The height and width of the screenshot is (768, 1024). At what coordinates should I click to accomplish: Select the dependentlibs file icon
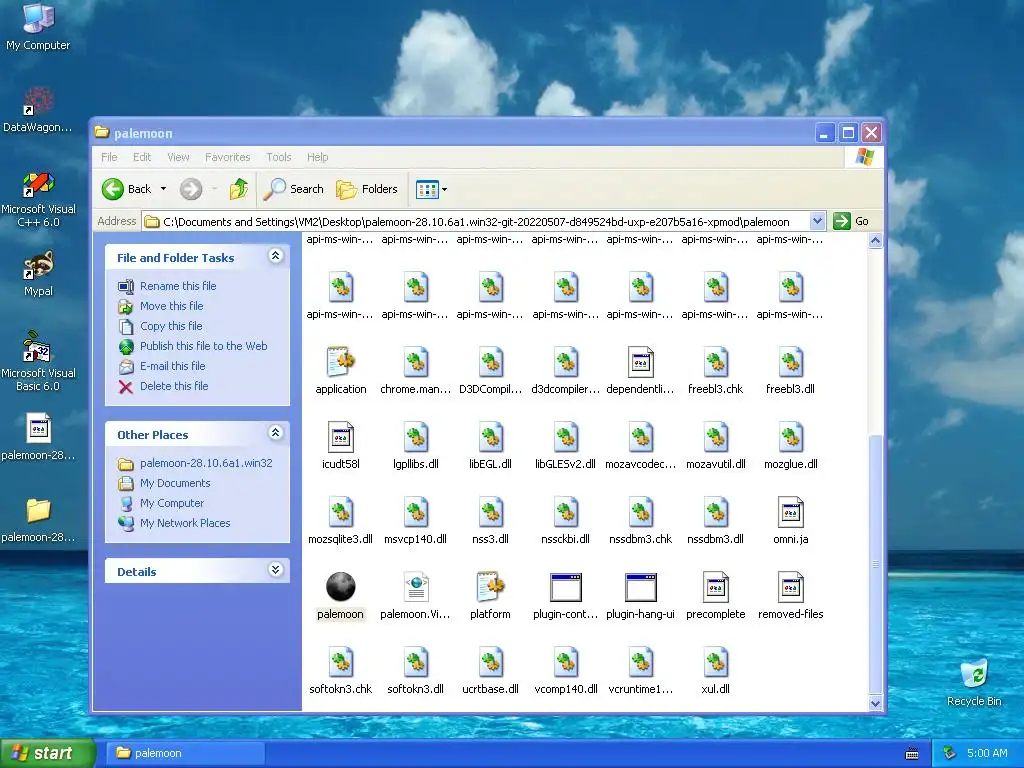coord(641,361)
